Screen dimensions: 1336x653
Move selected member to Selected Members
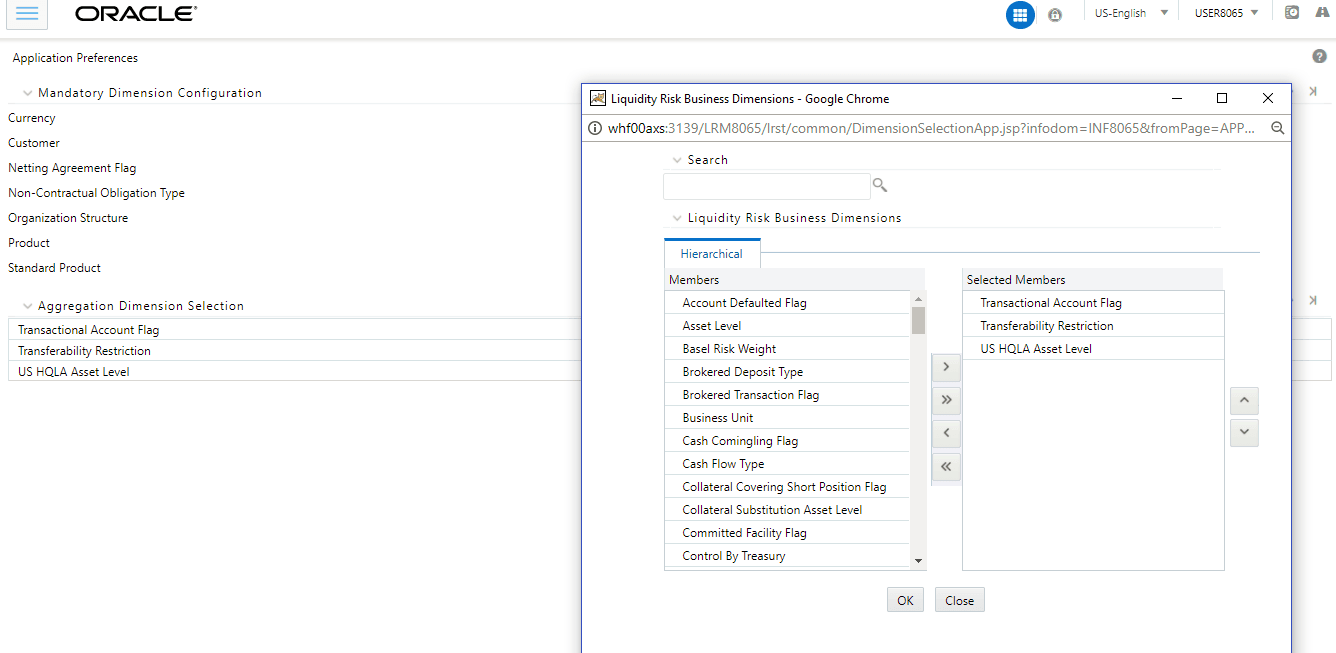click(x=945, y=367)
